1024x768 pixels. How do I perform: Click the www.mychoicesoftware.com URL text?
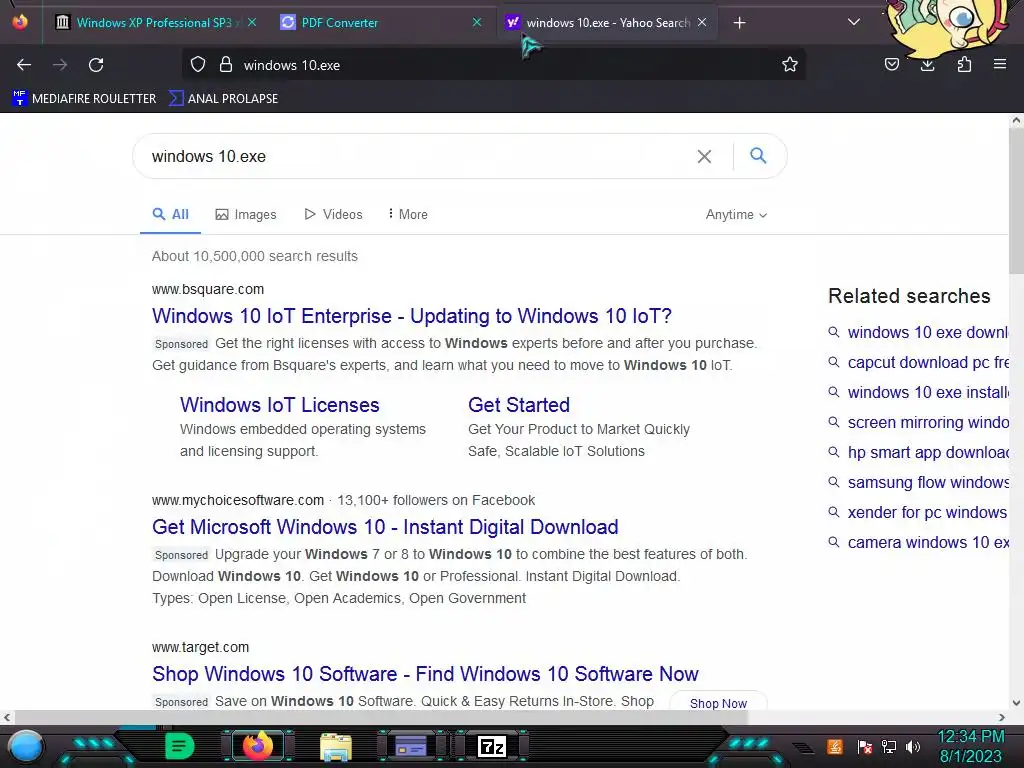click(x=238, y=500)
